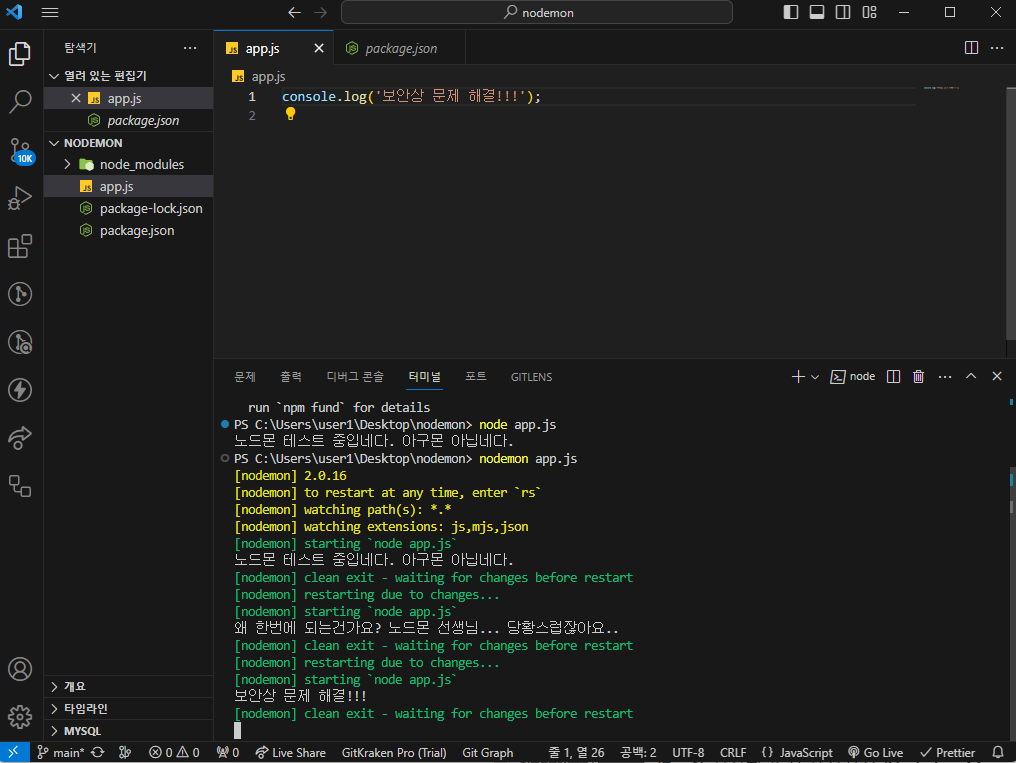The image size is (1016, 763).
Task: Open the Explorer view in activity bar
Action: [x=20, y=54]
